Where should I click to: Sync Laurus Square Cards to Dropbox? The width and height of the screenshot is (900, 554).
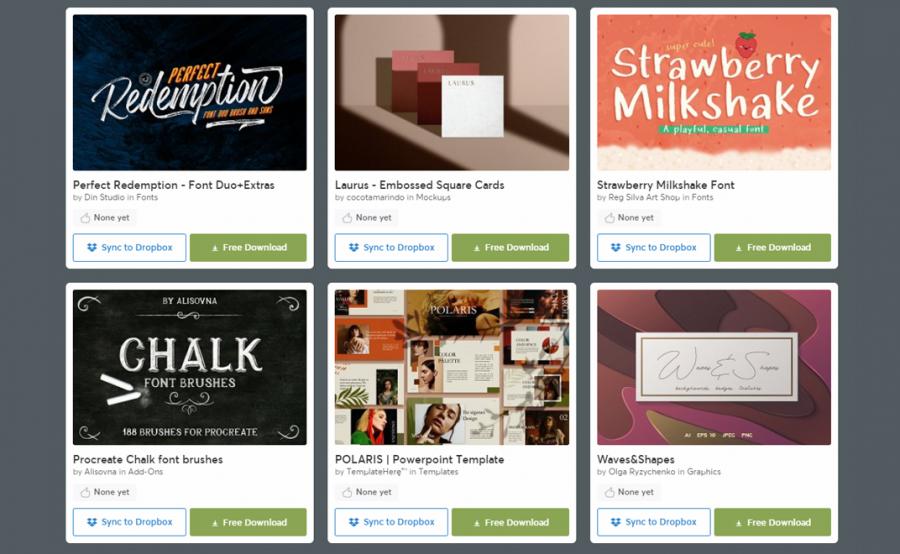click(391, 247)
